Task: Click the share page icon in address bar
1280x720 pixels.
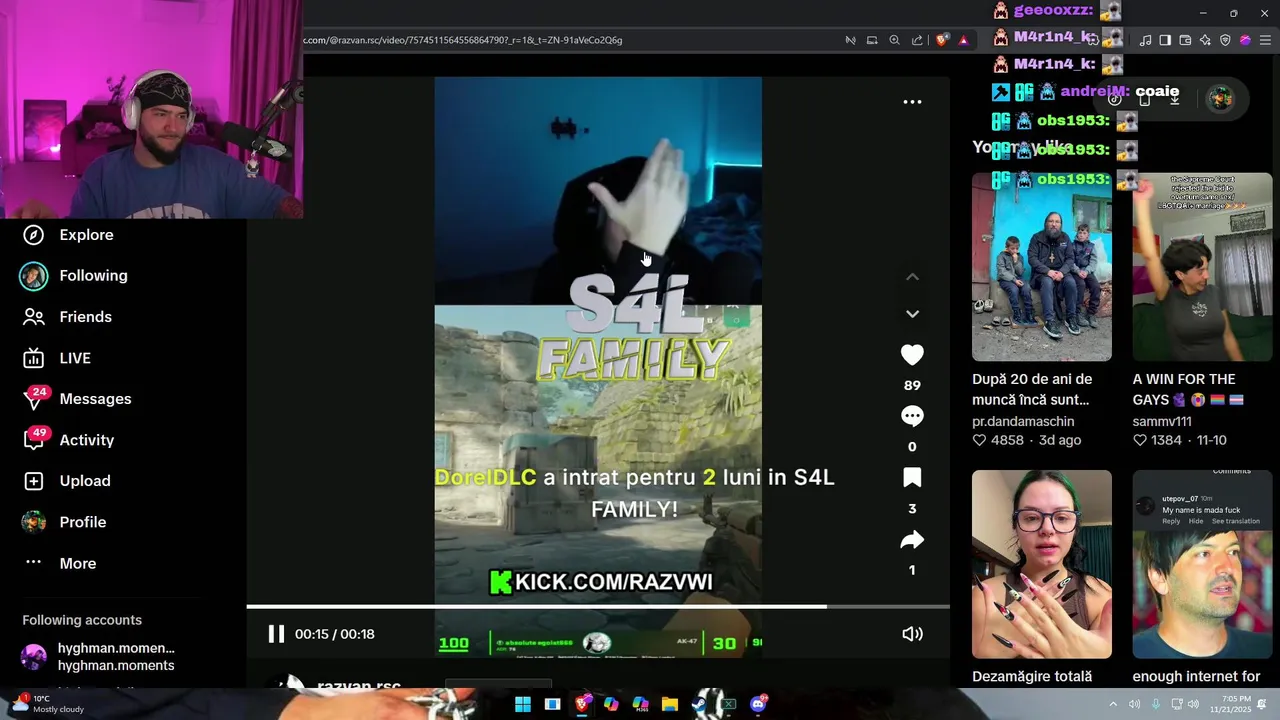Action: tap(917, 40)
